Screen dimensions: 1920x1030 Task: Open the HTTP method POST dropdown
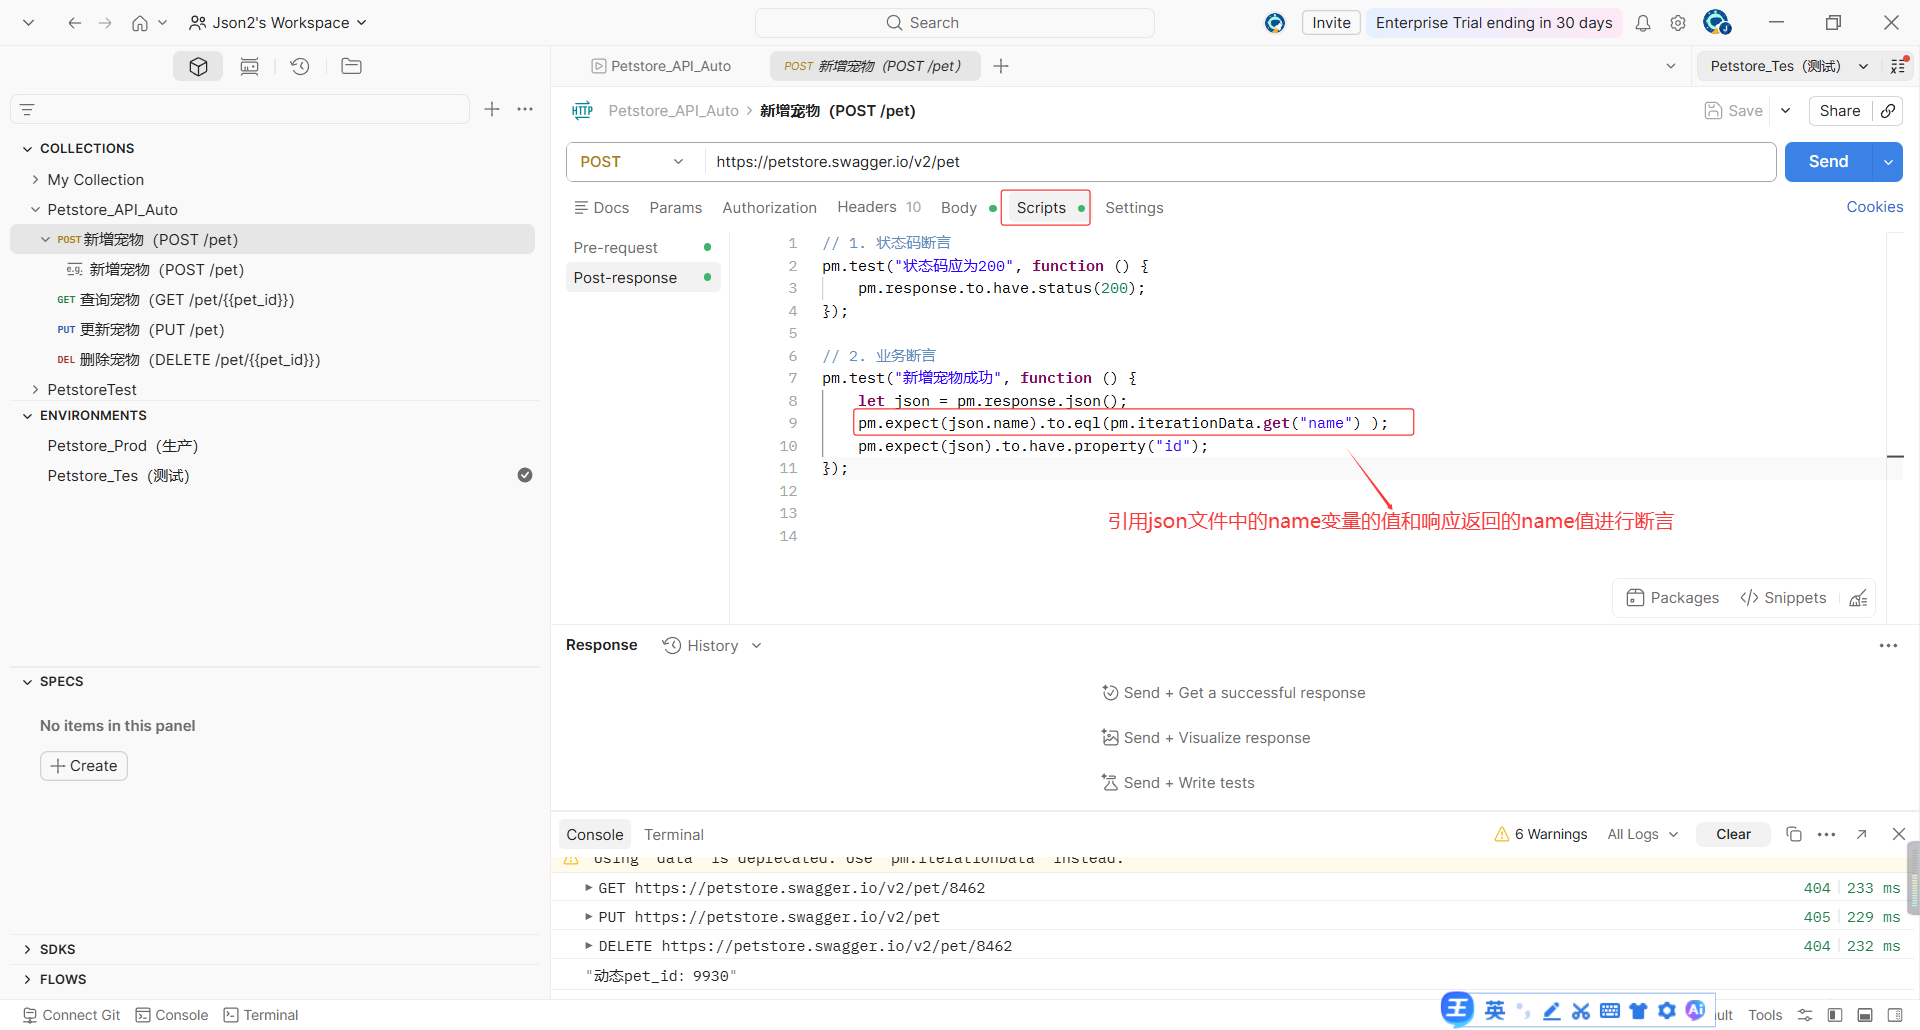pyautogui.click(x=634, y=162)
